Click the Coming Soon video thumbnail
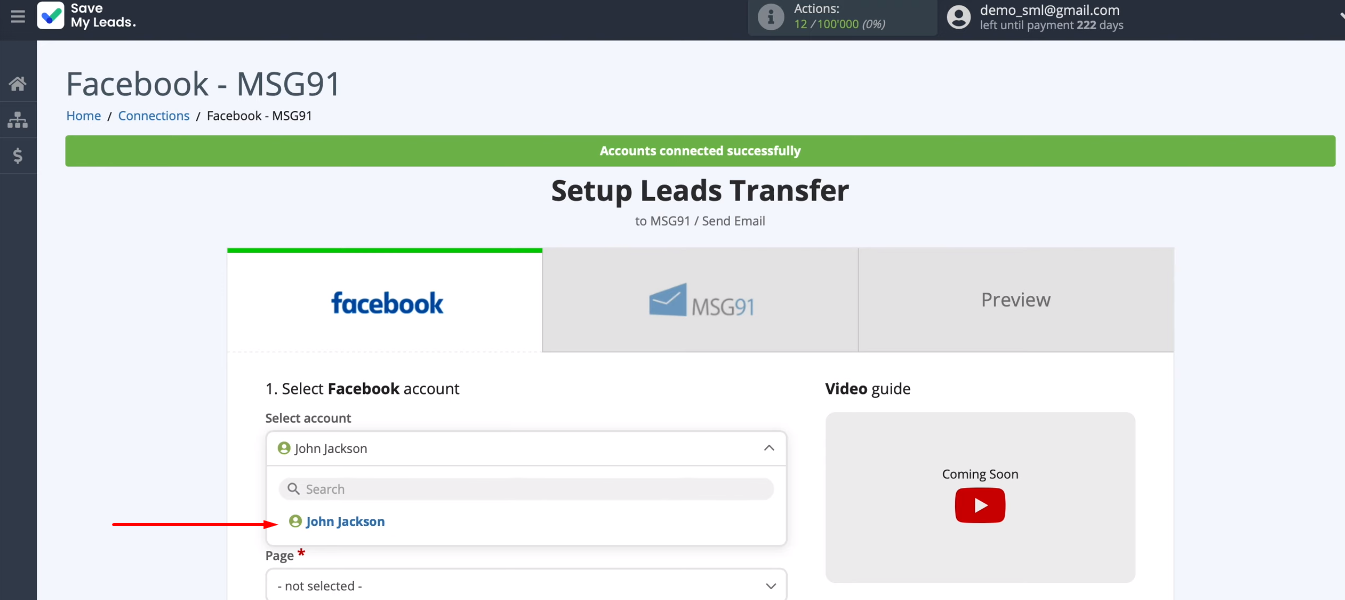Image resolution: width=1345 pixels, height=600 pixels. (980, 497)
